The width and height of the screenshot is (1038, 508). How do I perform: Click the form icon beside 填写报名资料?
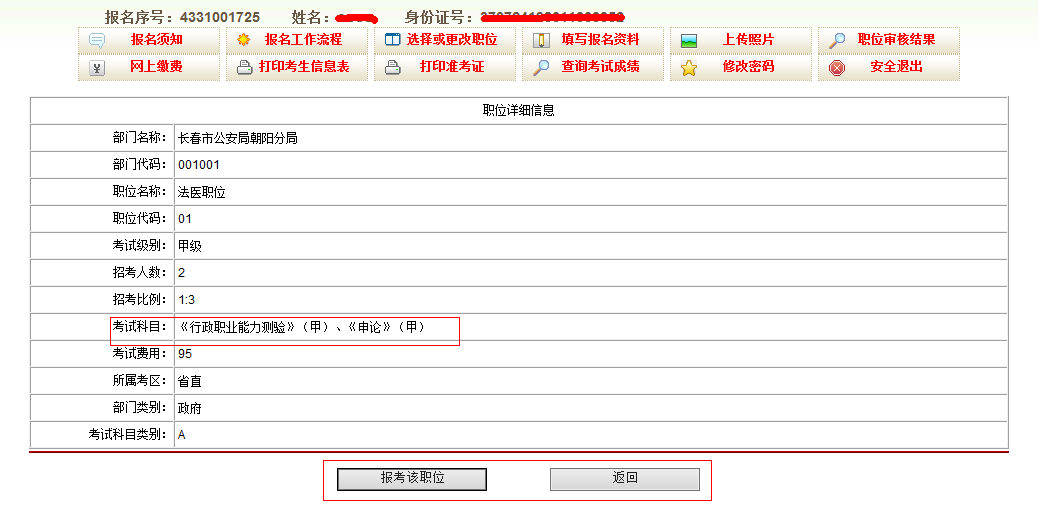click(541, 41)
